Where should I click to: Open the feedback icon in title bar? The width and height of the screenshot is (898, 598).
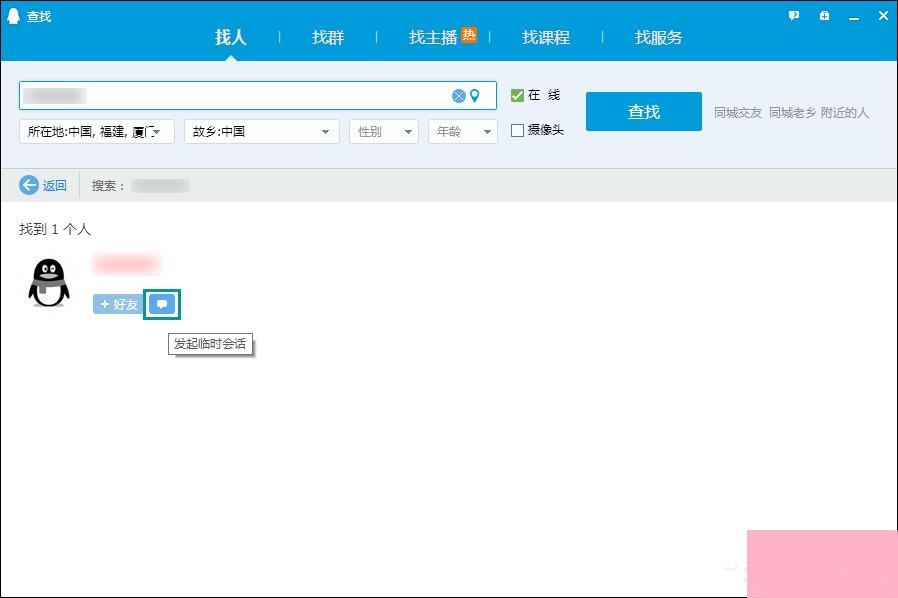793,15
